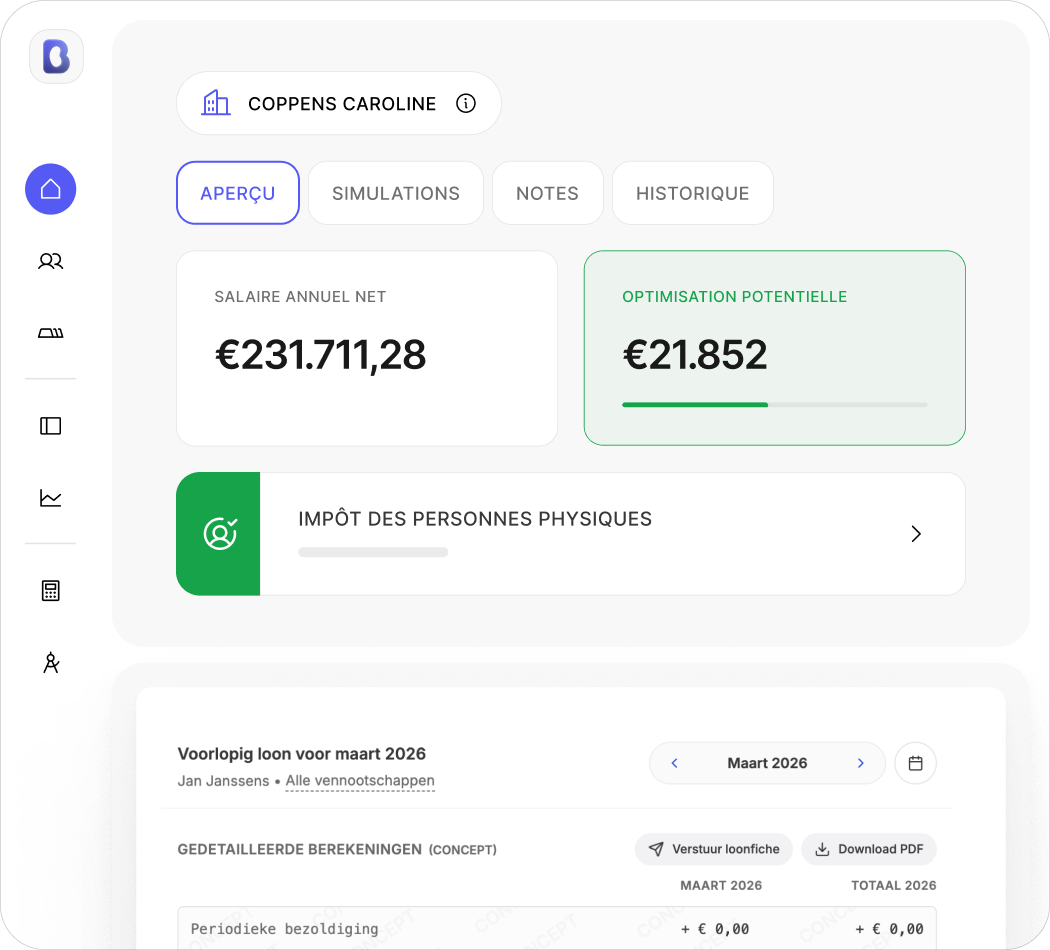The height and width of the screenshot is (950, 1050).
Task: Open the drawing compass icon in sidebar
Action: 51,662
